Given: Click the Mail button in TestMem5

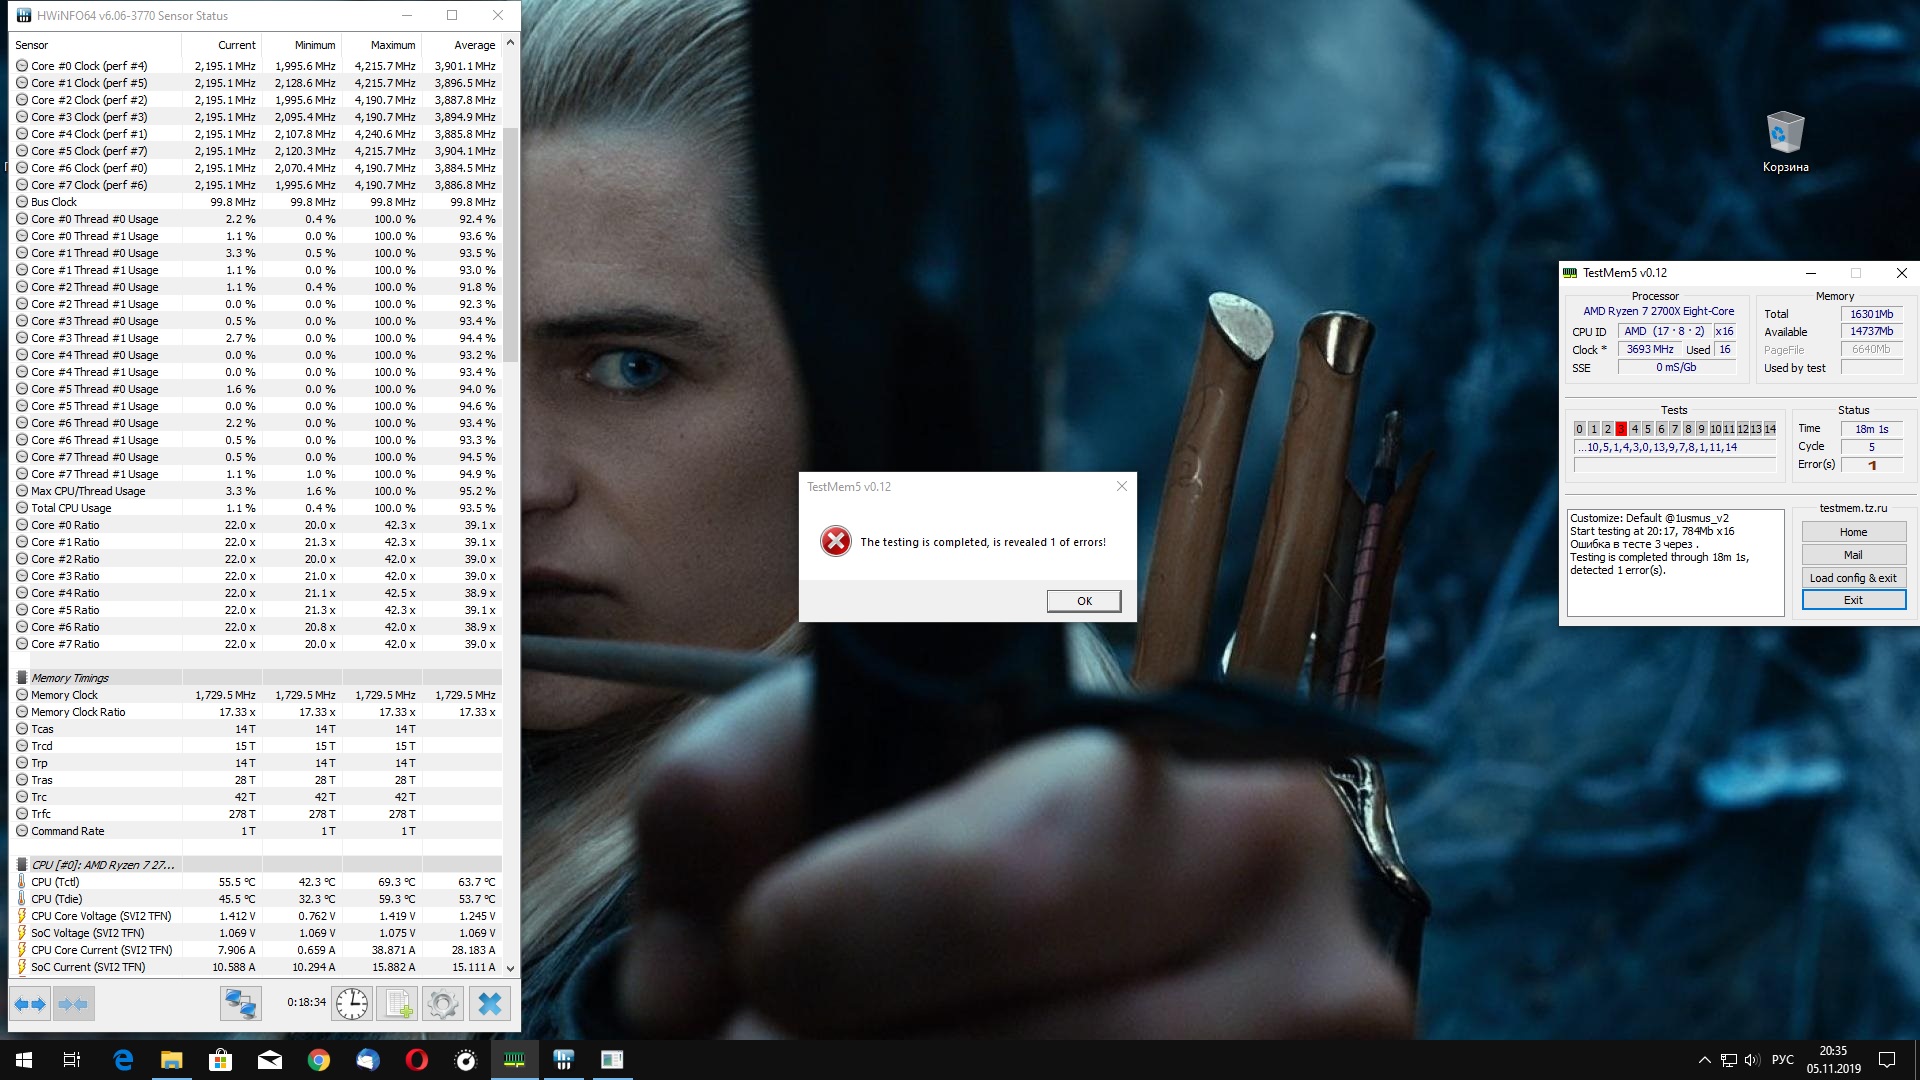Looking at the screenshot, I should [1853, 555].
